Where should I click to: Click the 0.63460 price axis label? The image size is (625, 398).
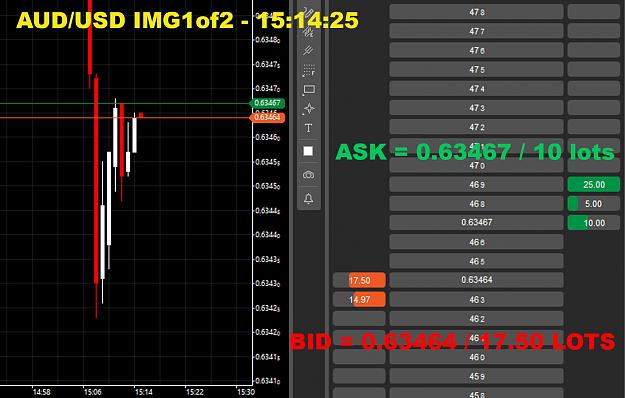point(267,137)
